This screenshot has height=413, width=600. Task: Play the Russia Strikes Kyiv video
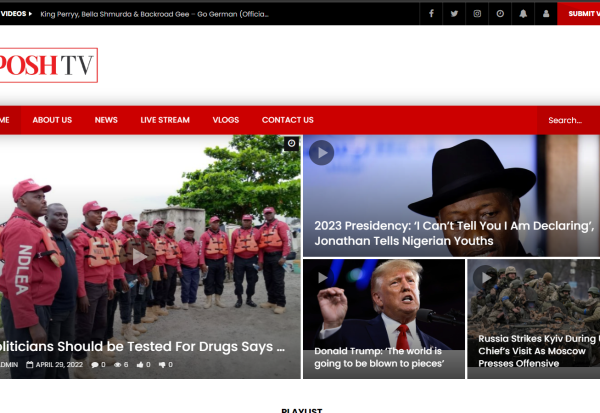(486, 278)
